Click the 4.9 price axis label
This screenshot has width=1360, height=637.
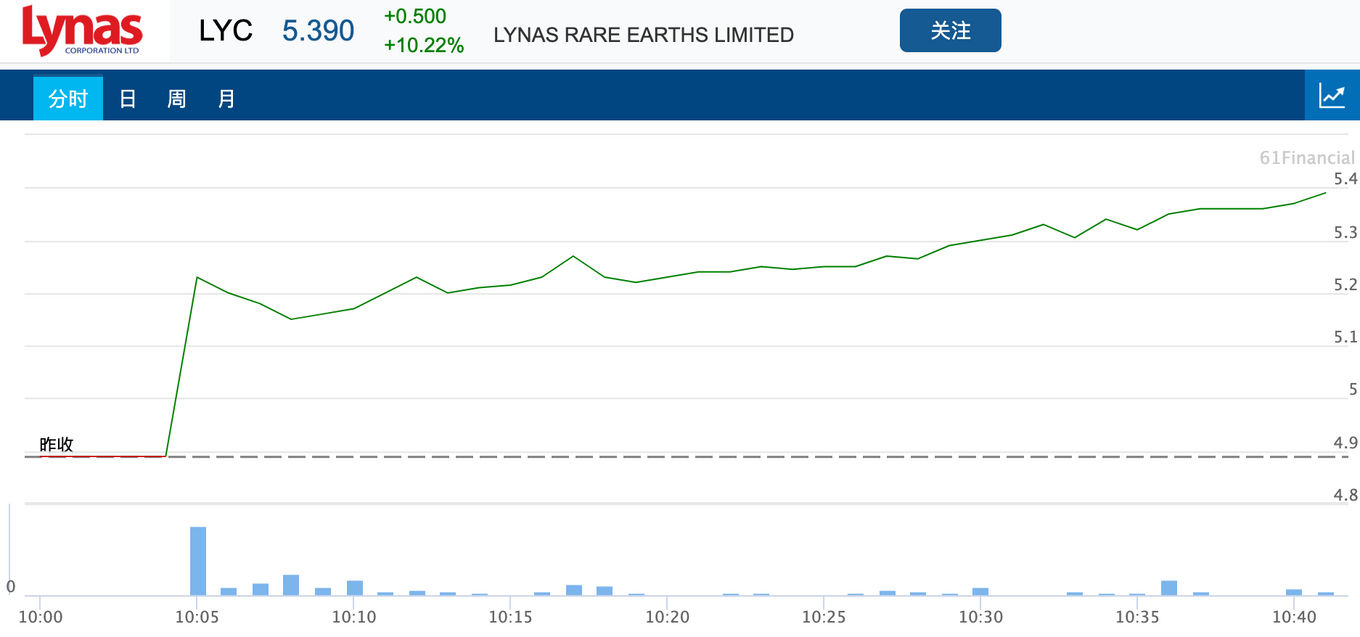[1346, 442]
